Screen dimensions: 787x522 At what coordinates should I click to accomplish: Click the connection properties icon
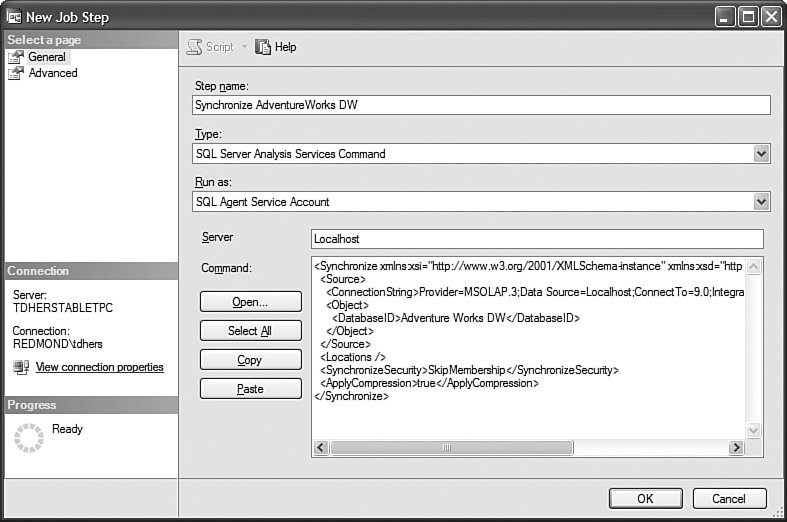[21, 367]
